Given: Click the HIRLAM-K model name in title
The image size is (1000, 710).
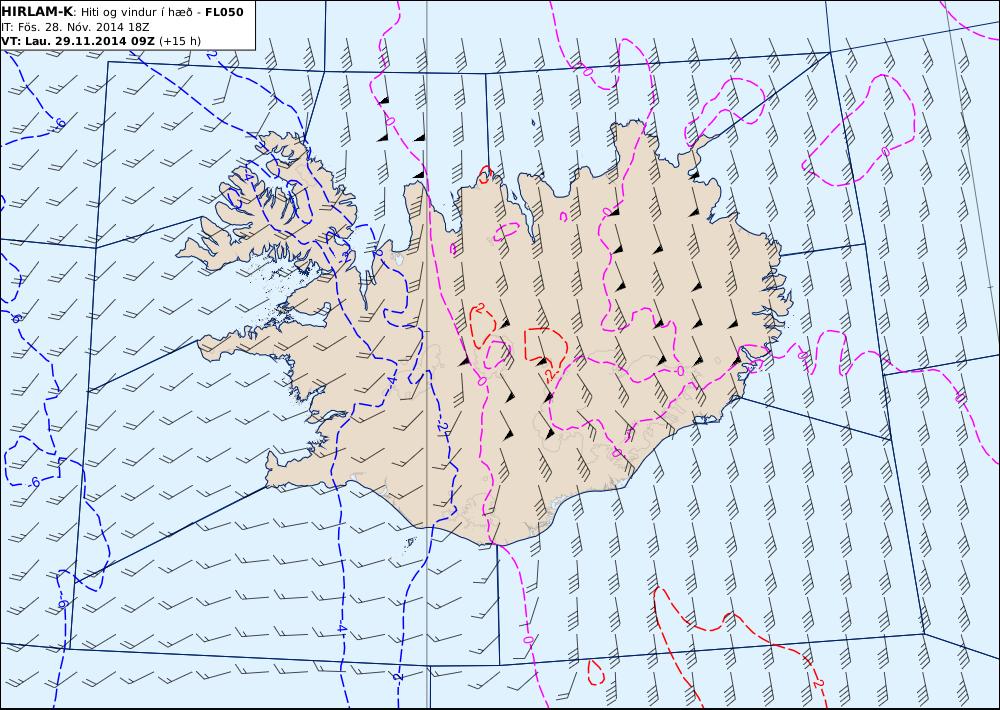Looking at the screenshot, I should (37, 12).
